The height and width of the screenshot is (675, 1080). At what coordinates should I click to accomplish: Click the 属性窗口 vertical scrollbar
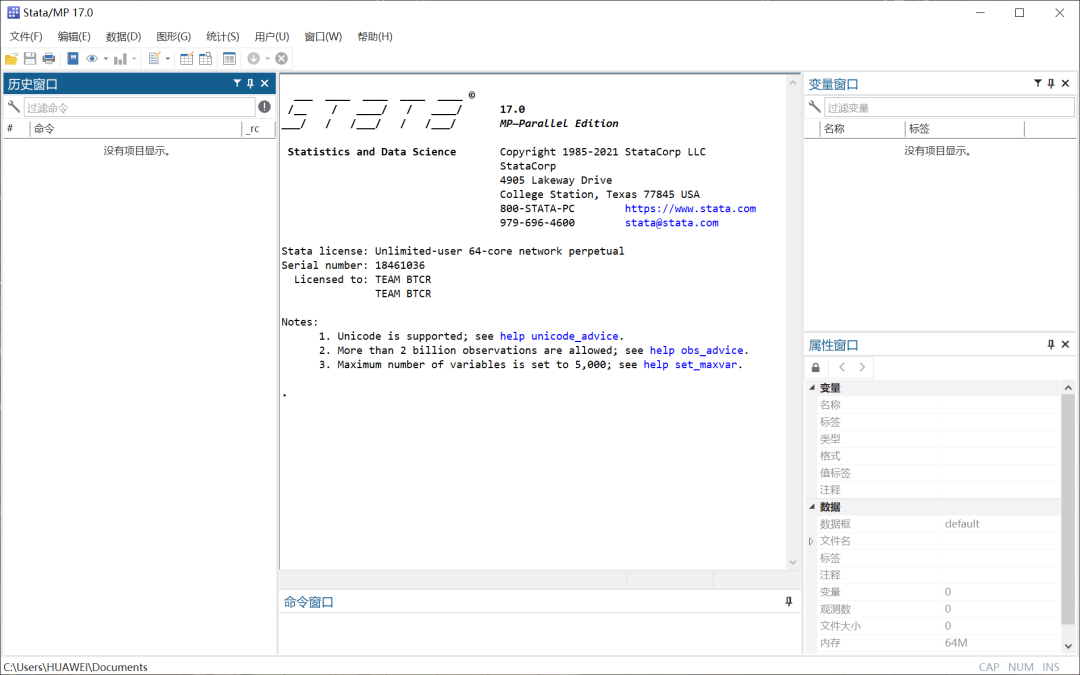tap(1068, 510)
